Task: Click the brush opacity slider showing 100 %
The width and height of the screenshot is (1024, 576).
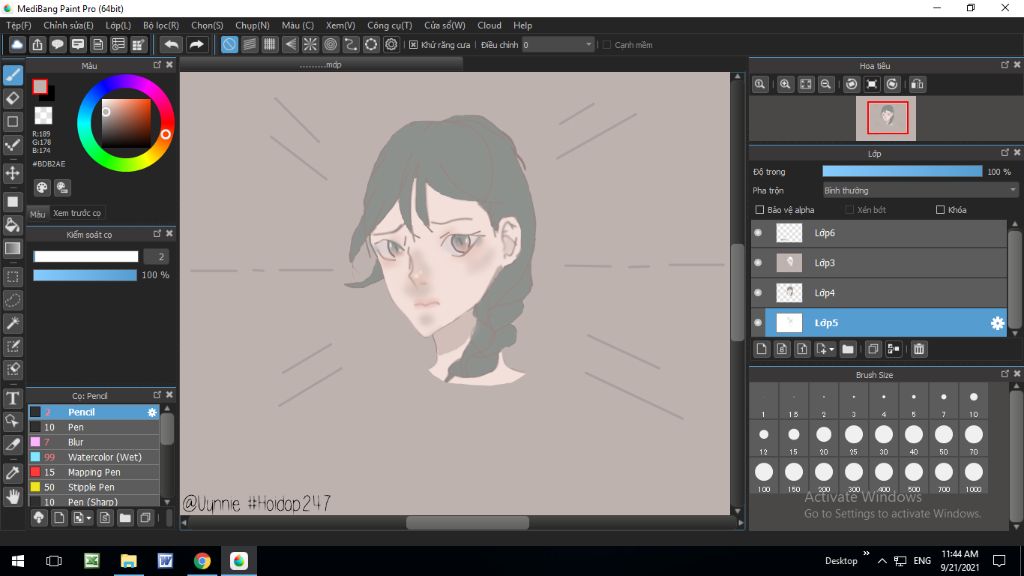Action: click(x=85, y=276)
